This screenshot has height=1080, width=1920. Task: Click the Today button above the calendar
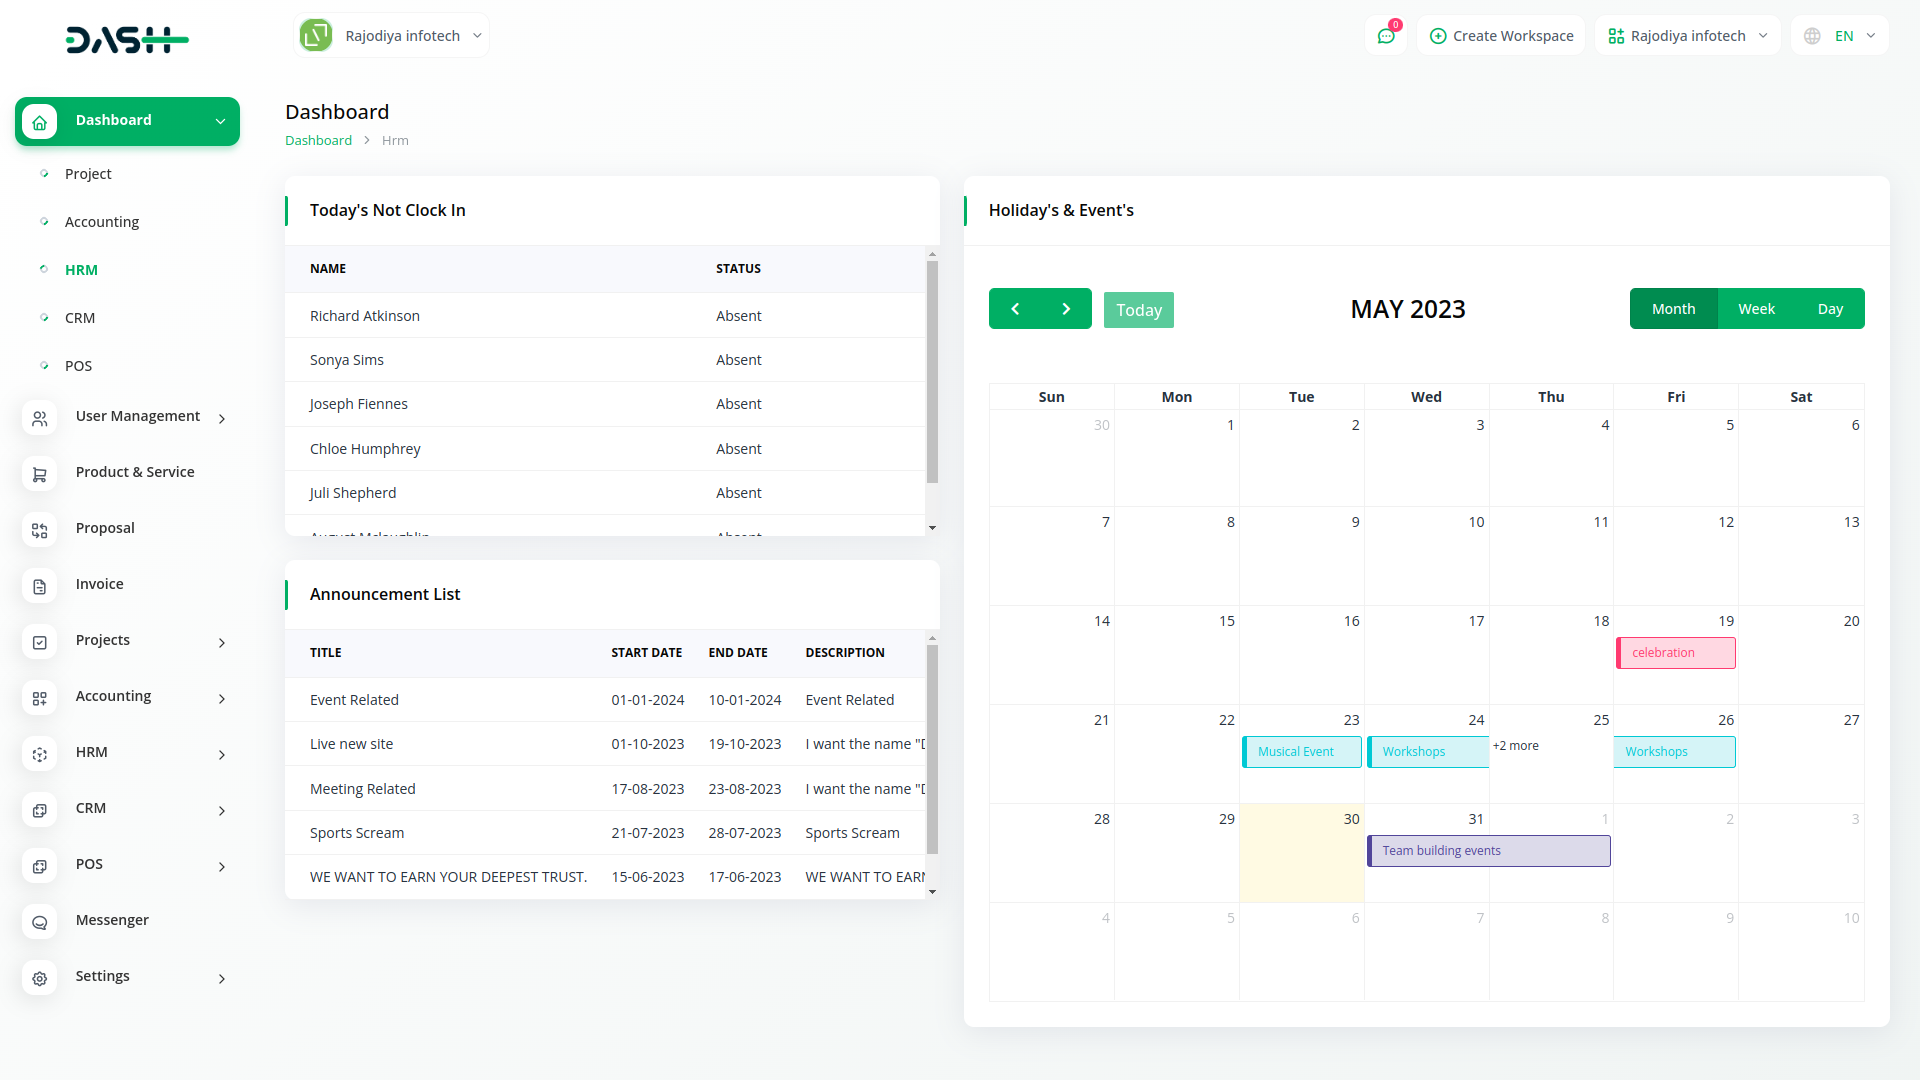coord(1138,309)
